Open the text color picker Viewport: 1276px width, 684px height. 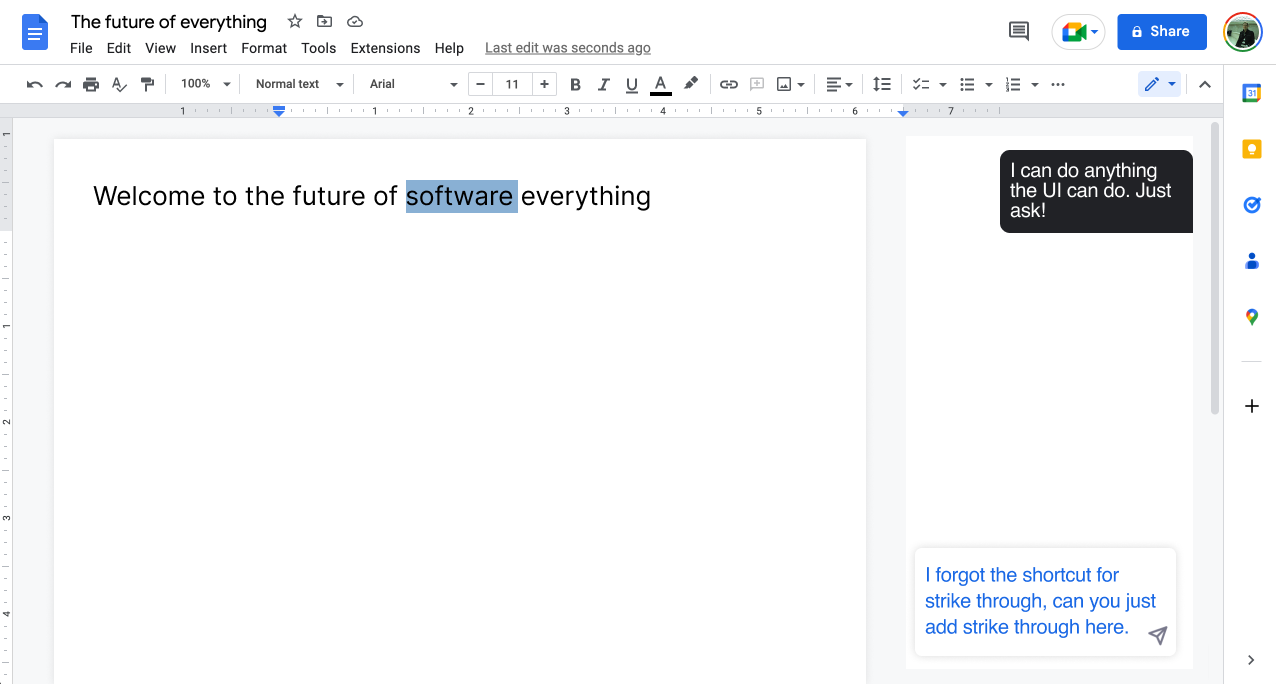(660, 85)
